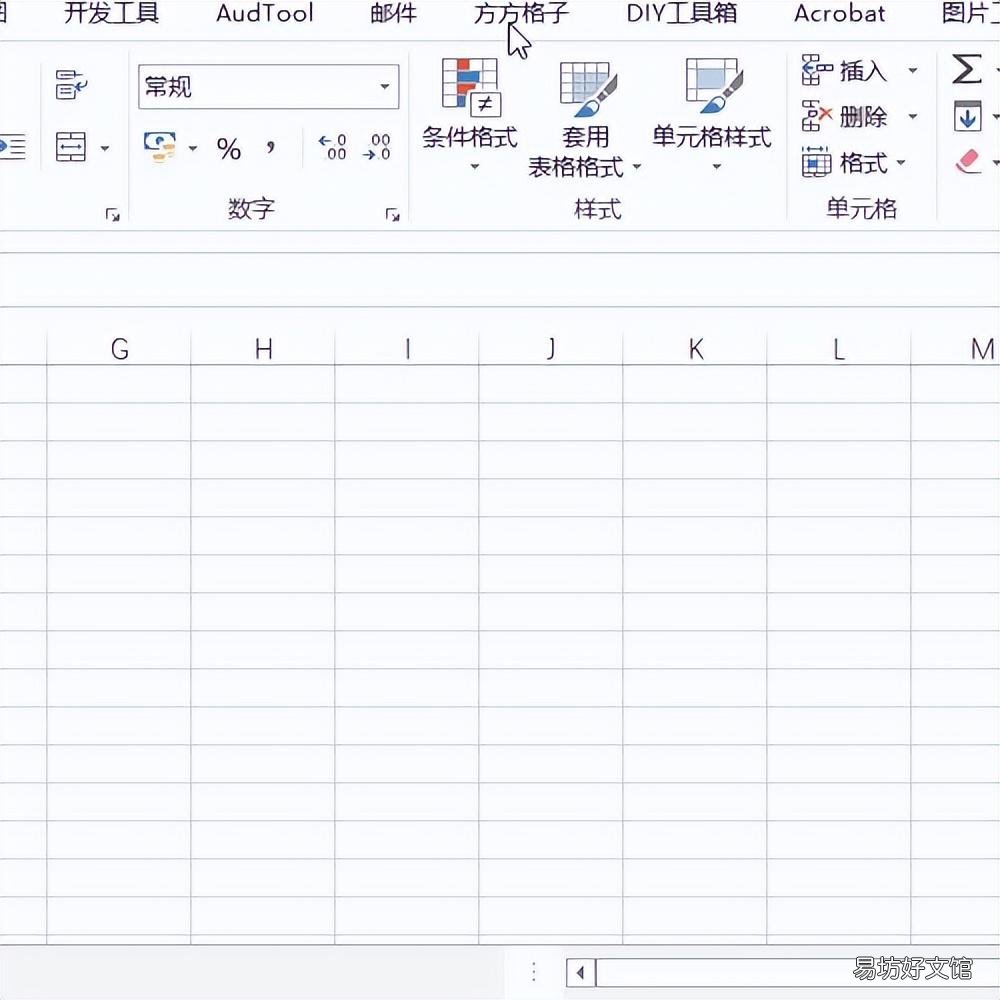Open the 套用表格格式 table styles gallery
The image size is (1000, 1000).
585,120
